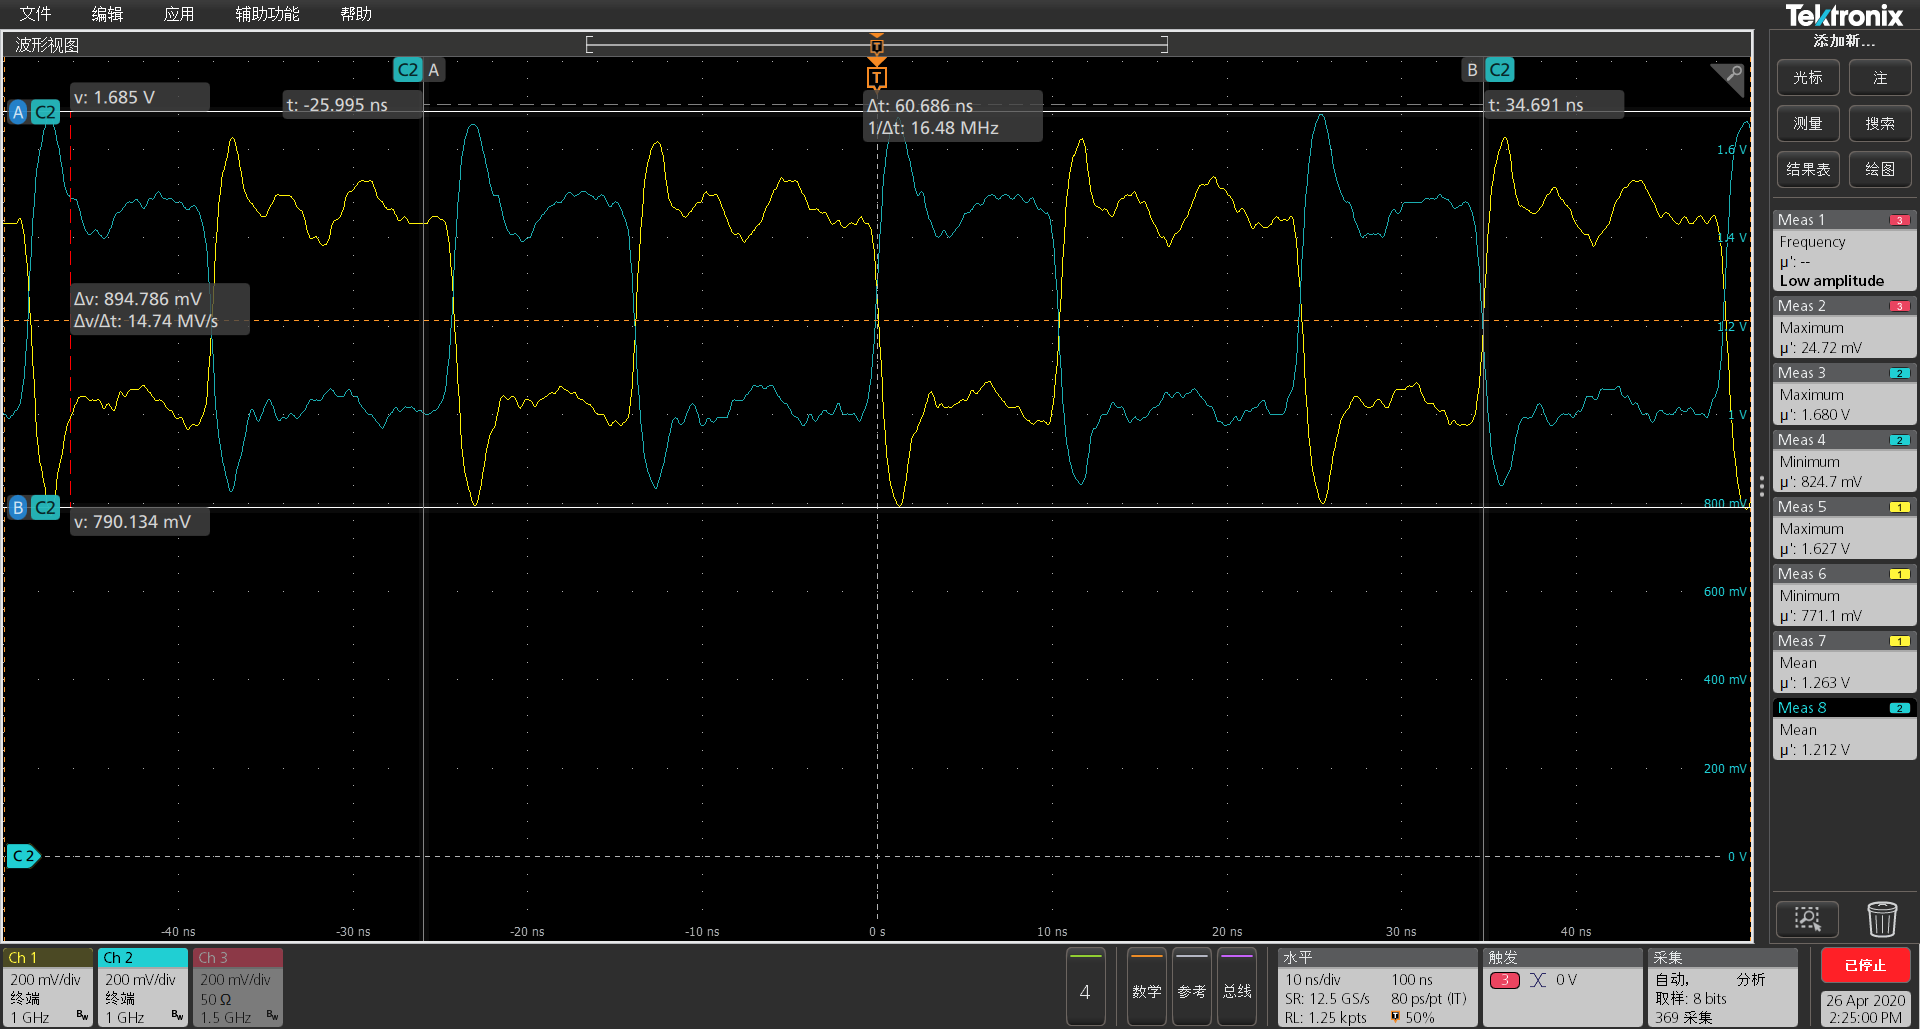Open the Ch 3 channel badge

238,987
